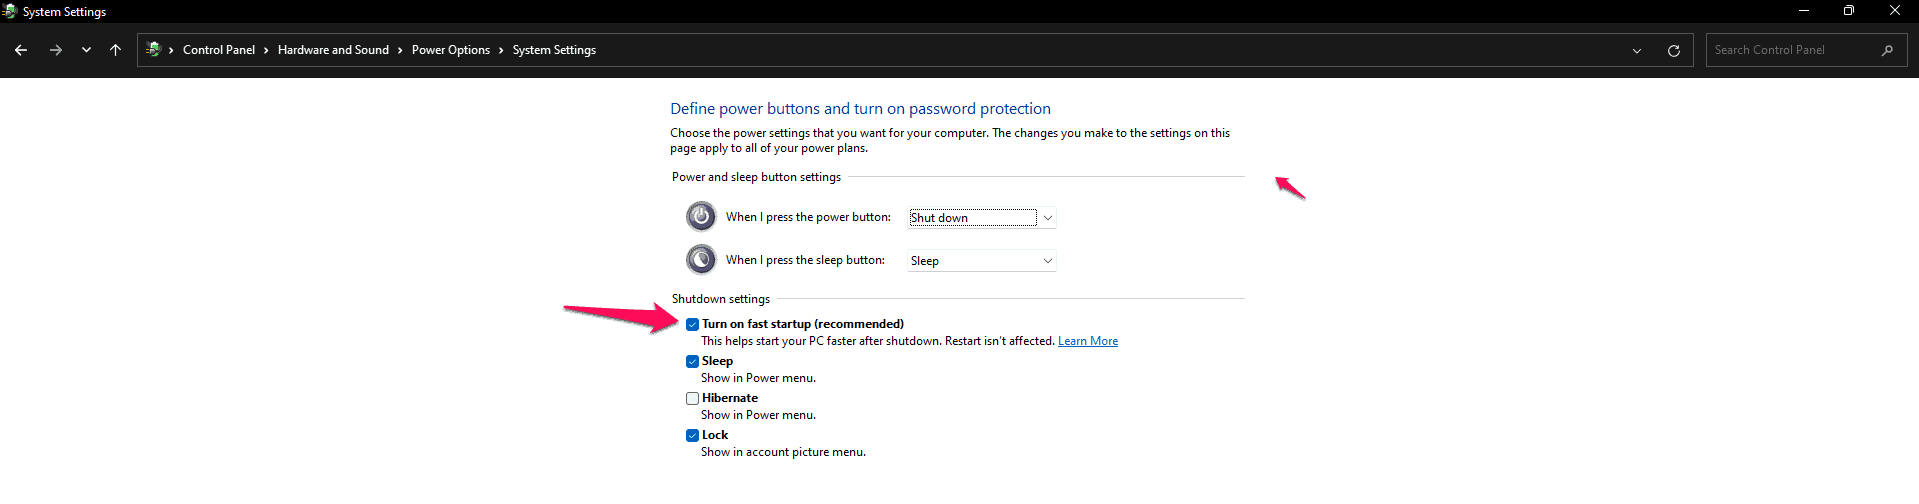Click the power button icon

click(701, 216)
